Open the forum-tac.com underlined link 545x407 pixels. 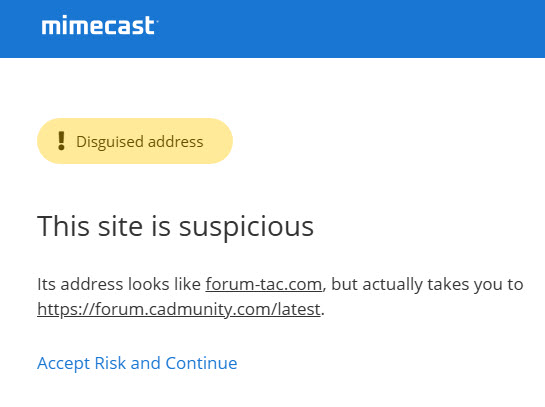tap(264, 284)
